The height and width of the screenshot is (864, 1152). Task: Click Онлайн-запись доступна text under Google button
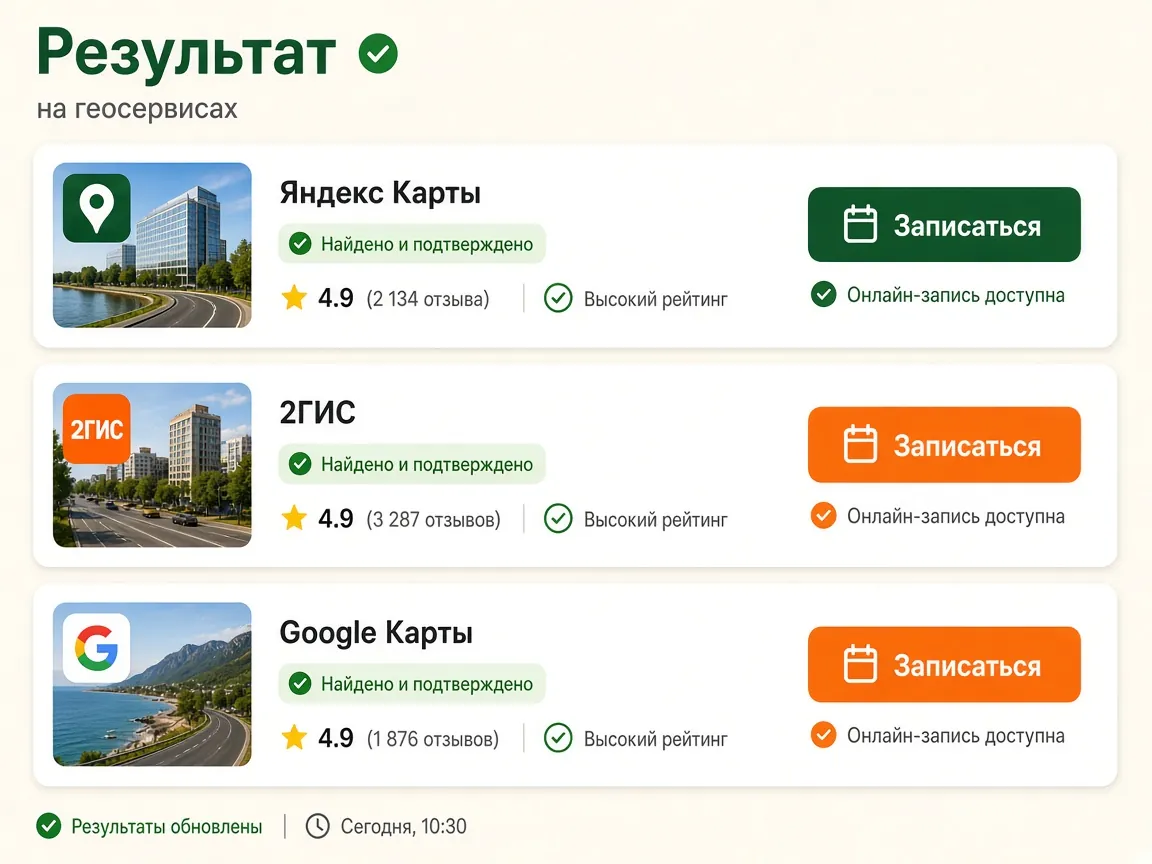click(955, 735)
